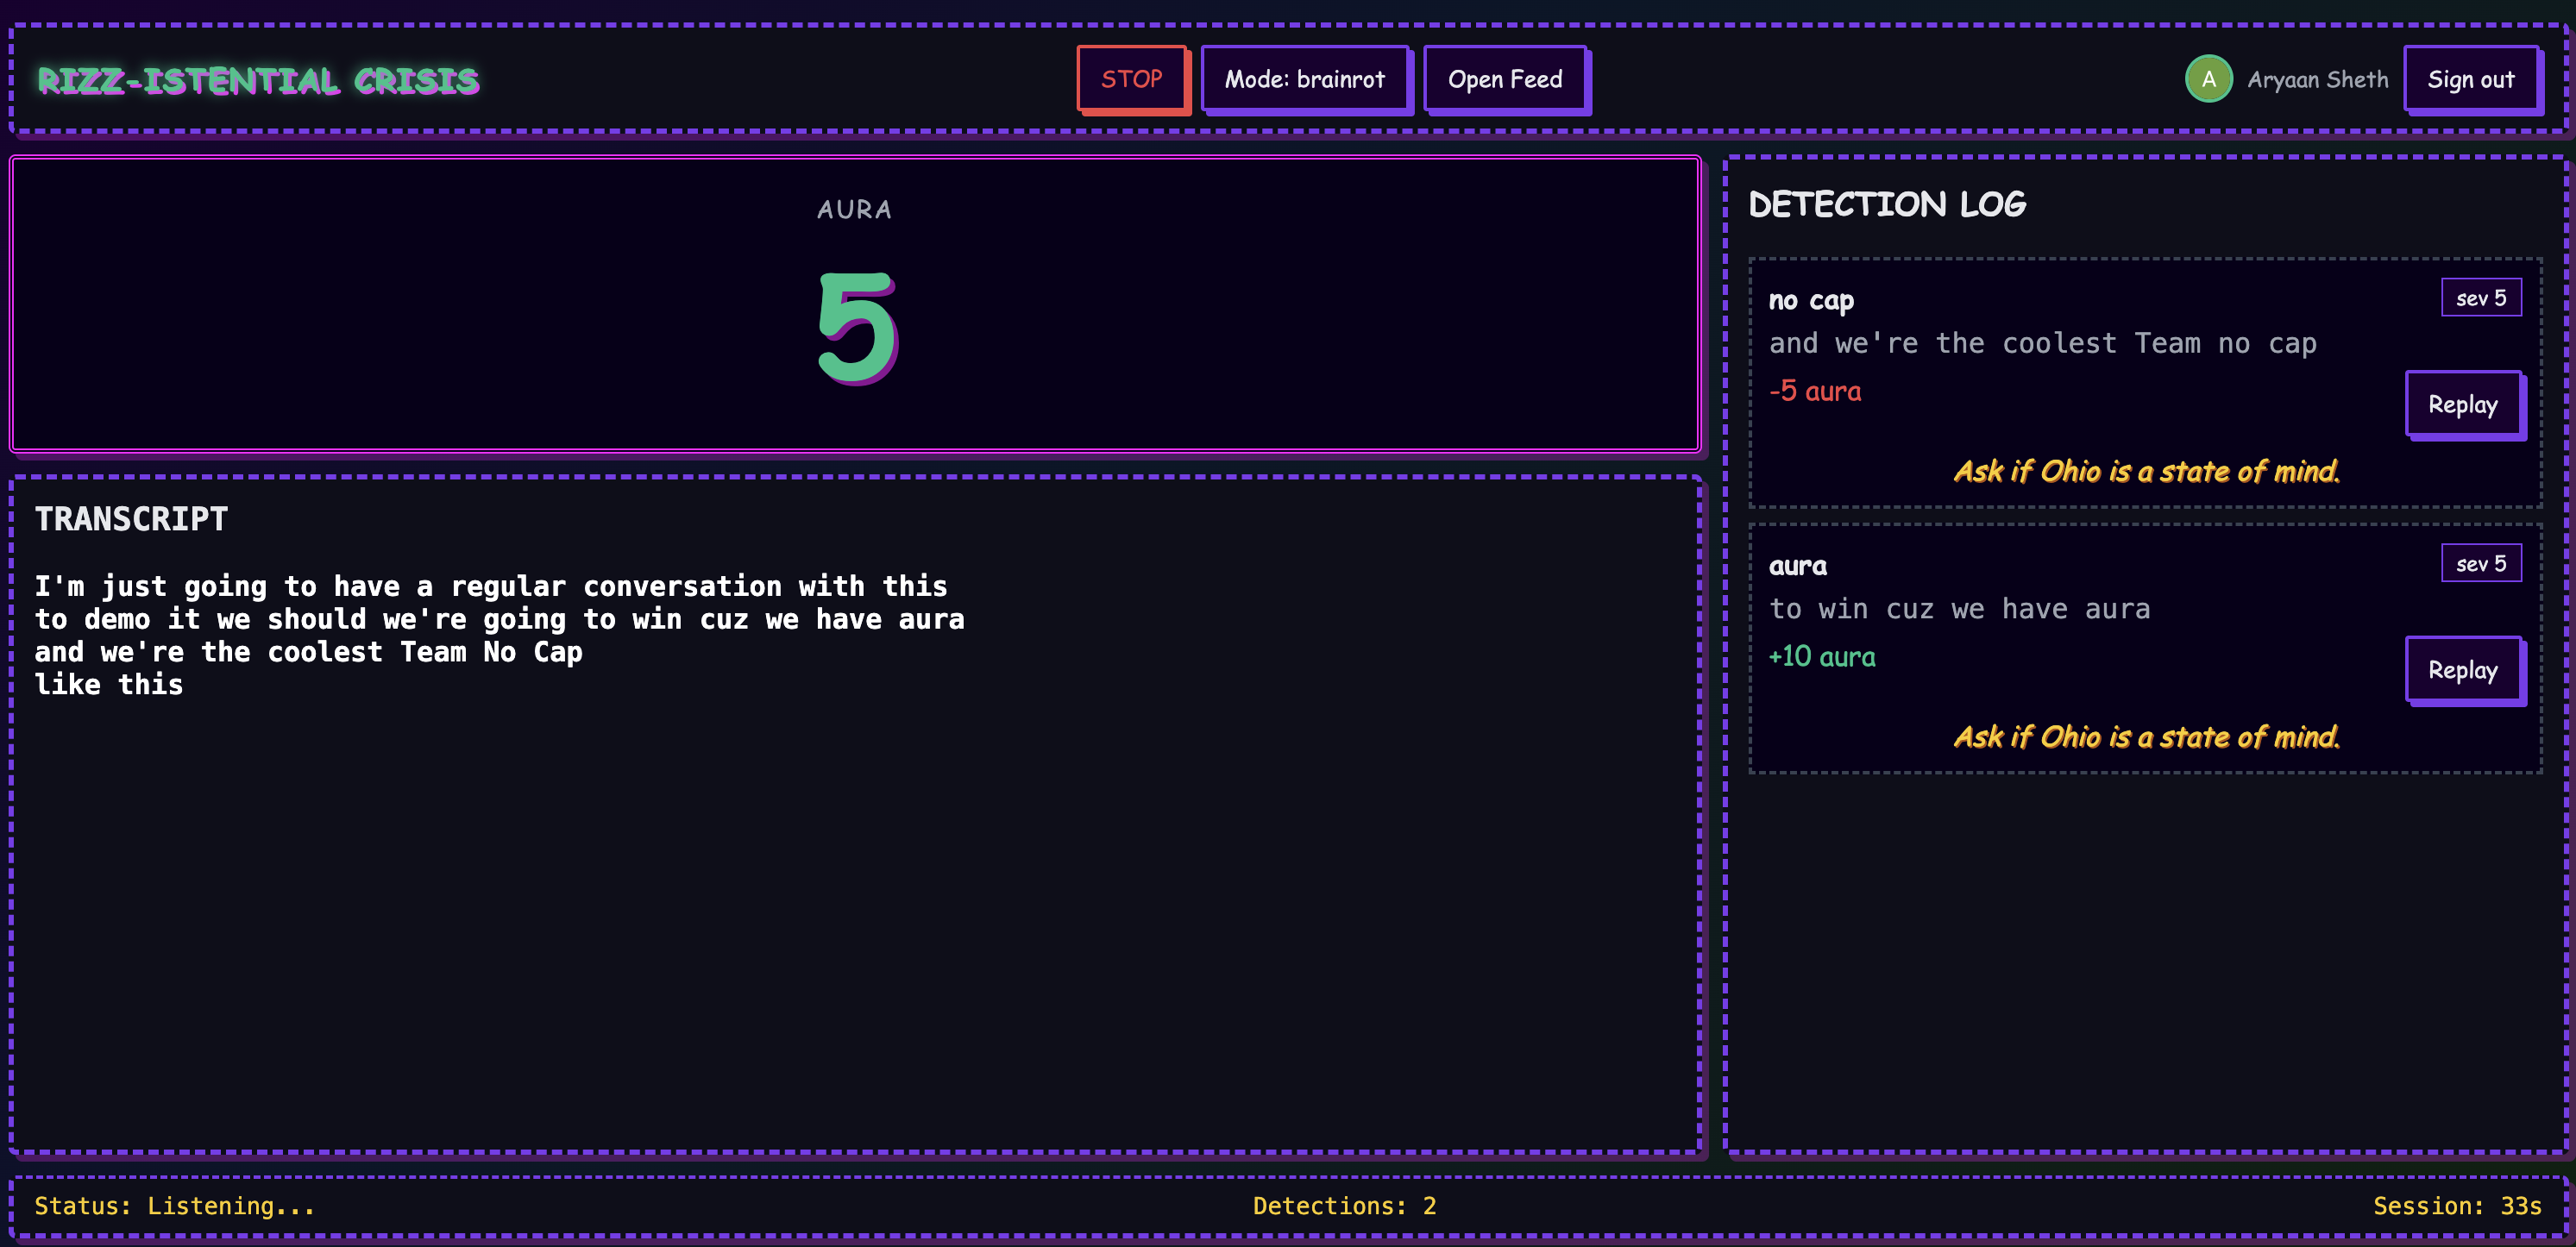
Task: Replay the 'aura' detection
Action: [x=2462, y=670]
